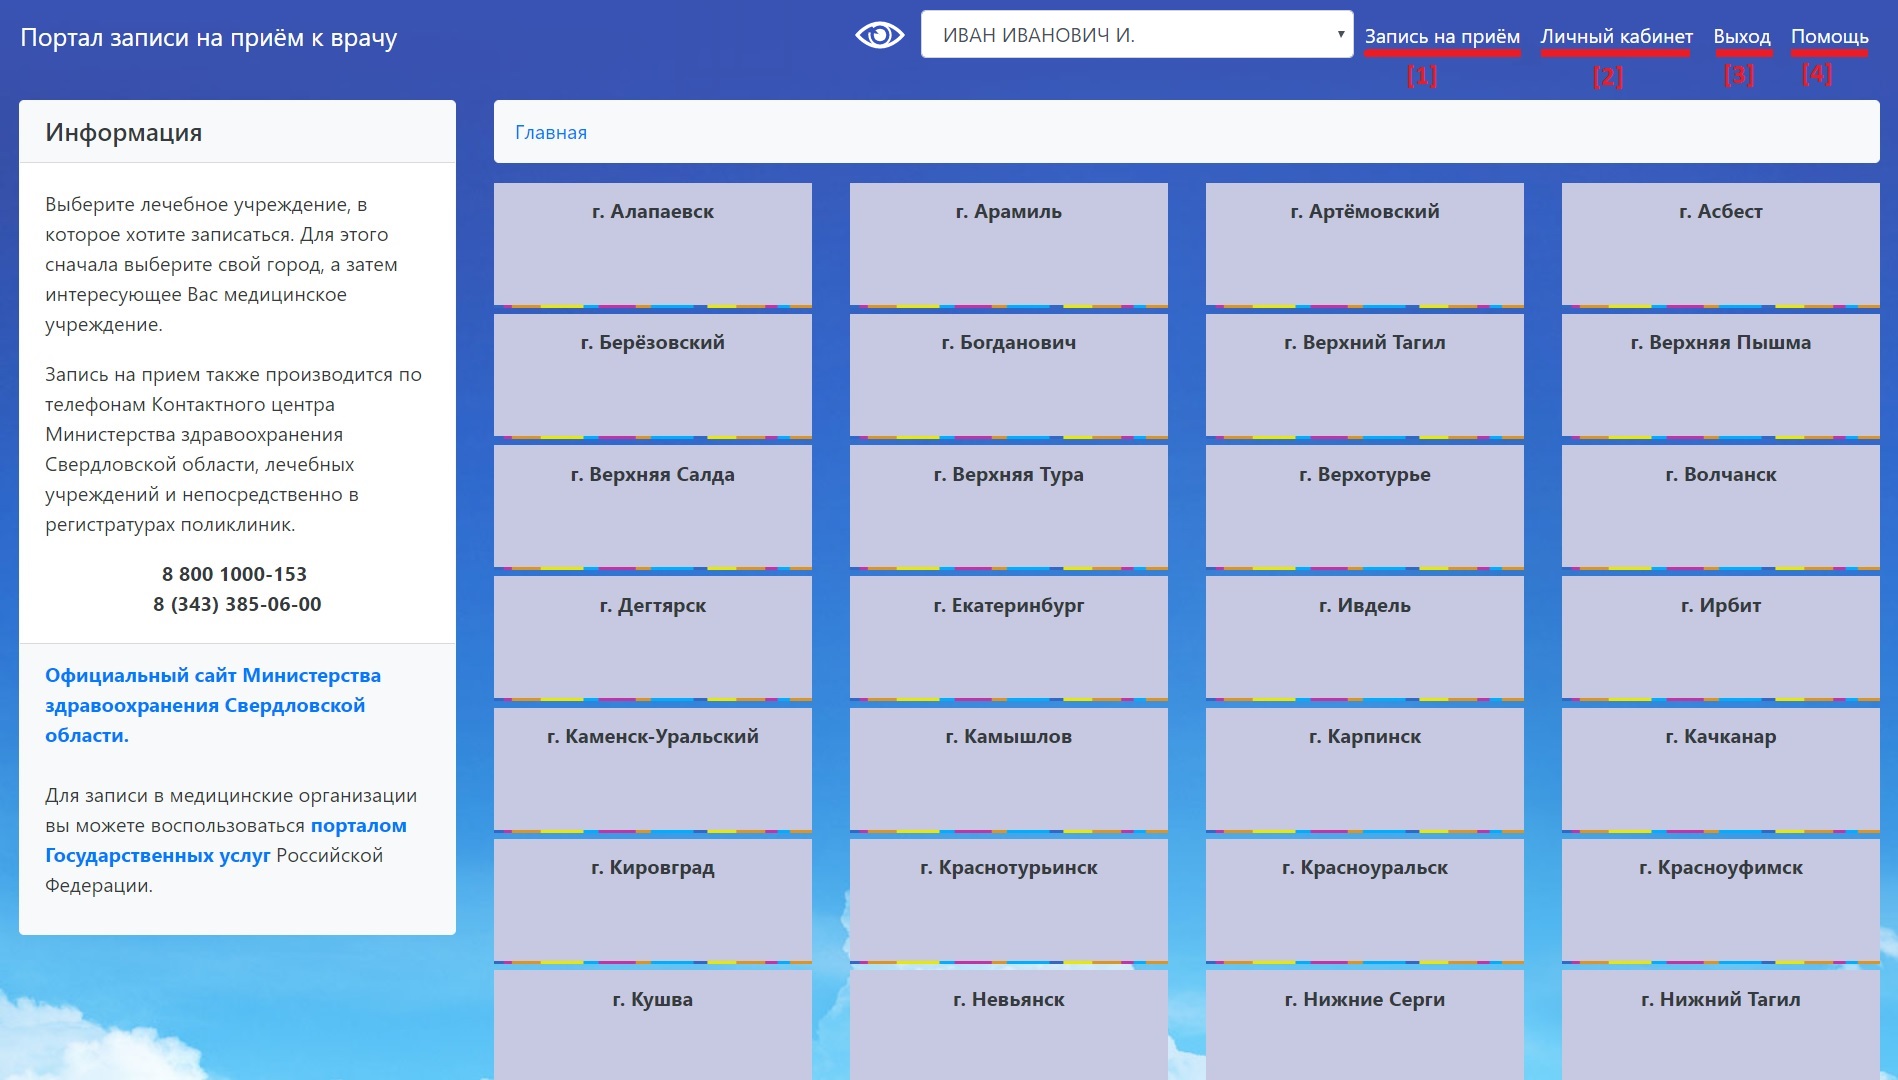Click the portal title in header
This screenshot has width=1898, height=1080.
[209, 38]
